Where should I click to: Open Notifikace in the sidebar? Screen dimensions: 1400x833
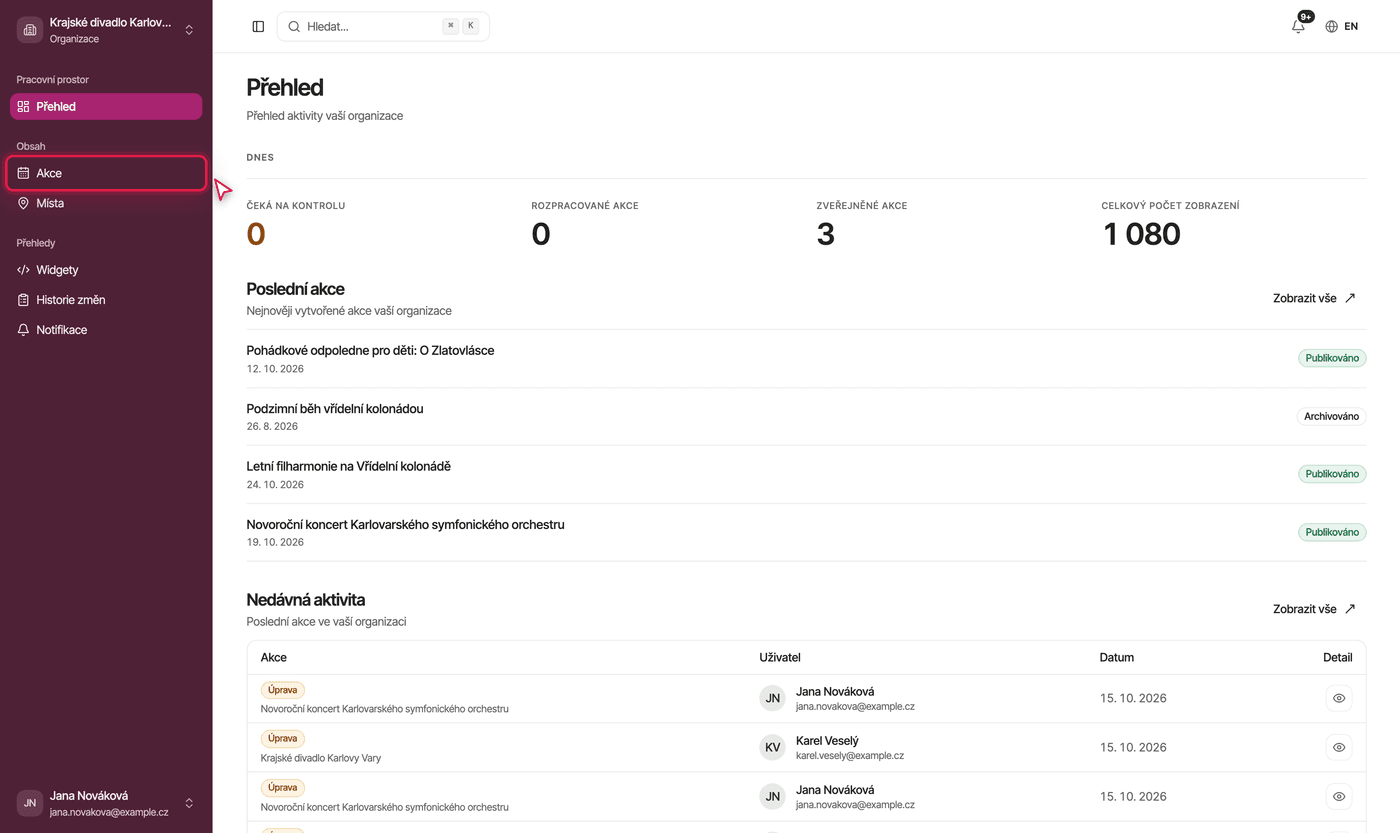pos(106,330)
